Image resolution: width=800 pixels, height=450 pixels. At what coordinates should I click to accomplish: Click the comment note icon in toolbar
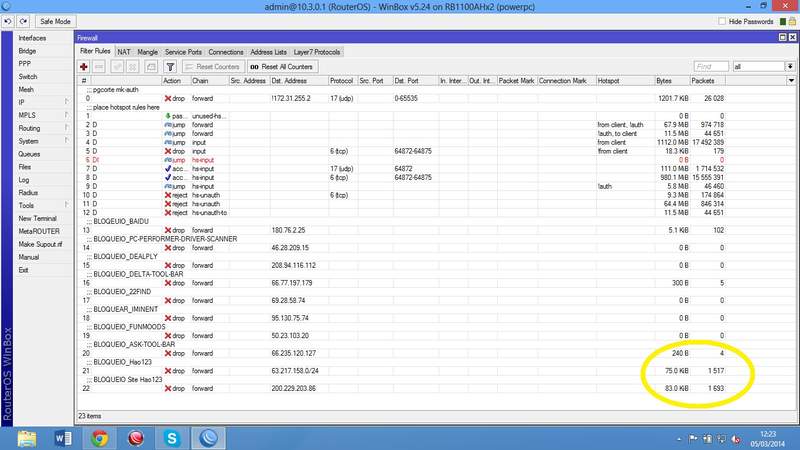pyautogui.click(x=151, y=67)
